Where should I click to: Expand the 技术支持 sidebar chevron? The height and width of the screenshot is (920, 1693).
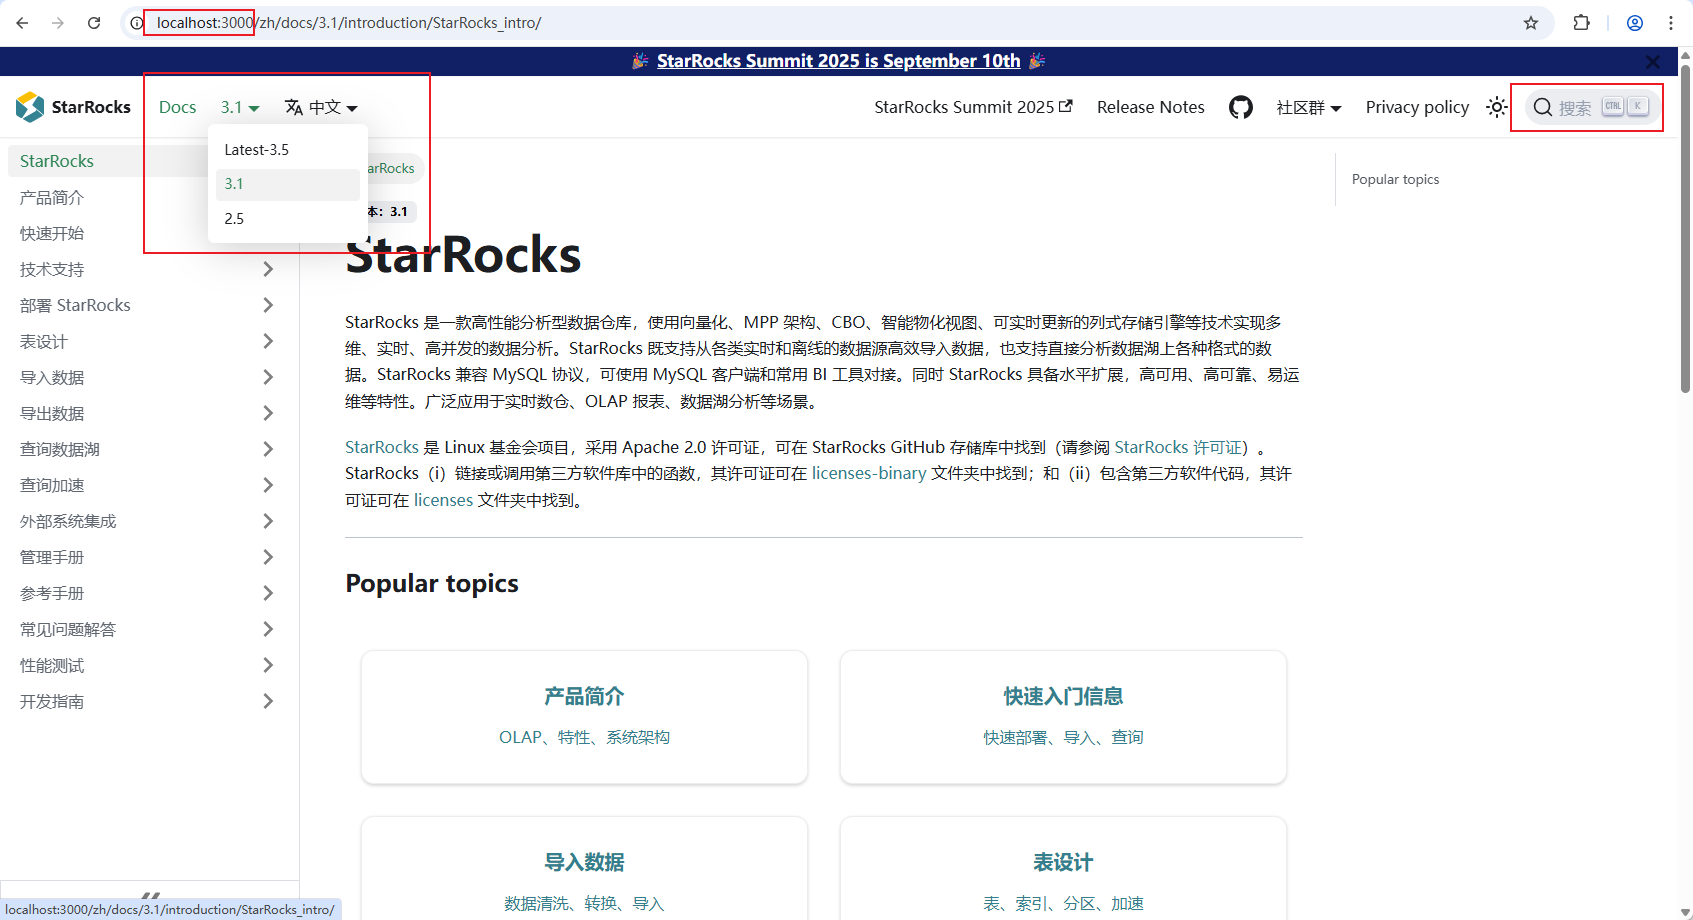(x=268, y=269)
